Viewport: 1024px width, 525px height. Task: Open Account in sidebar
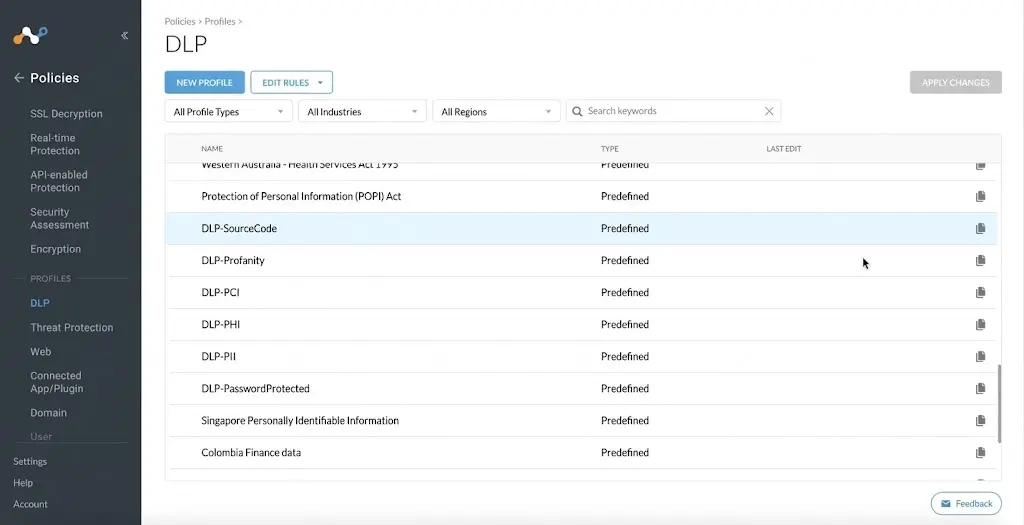pyautogui.click(x=30, y=504)
